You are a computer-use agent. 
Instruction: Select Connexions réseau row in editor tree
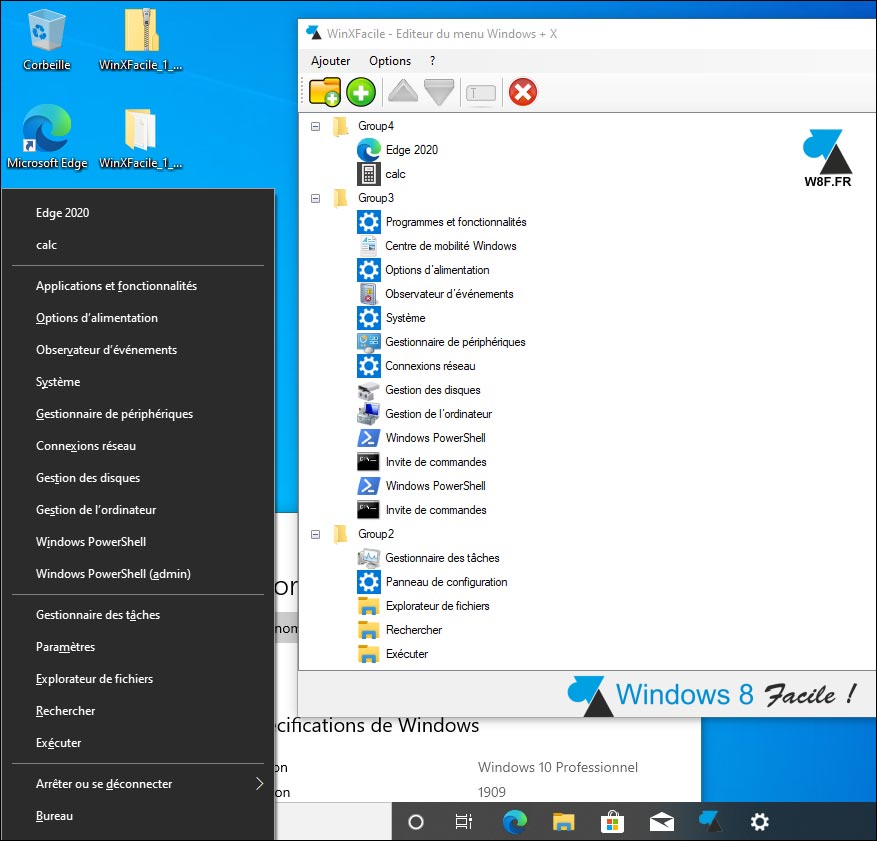[417, 366]
